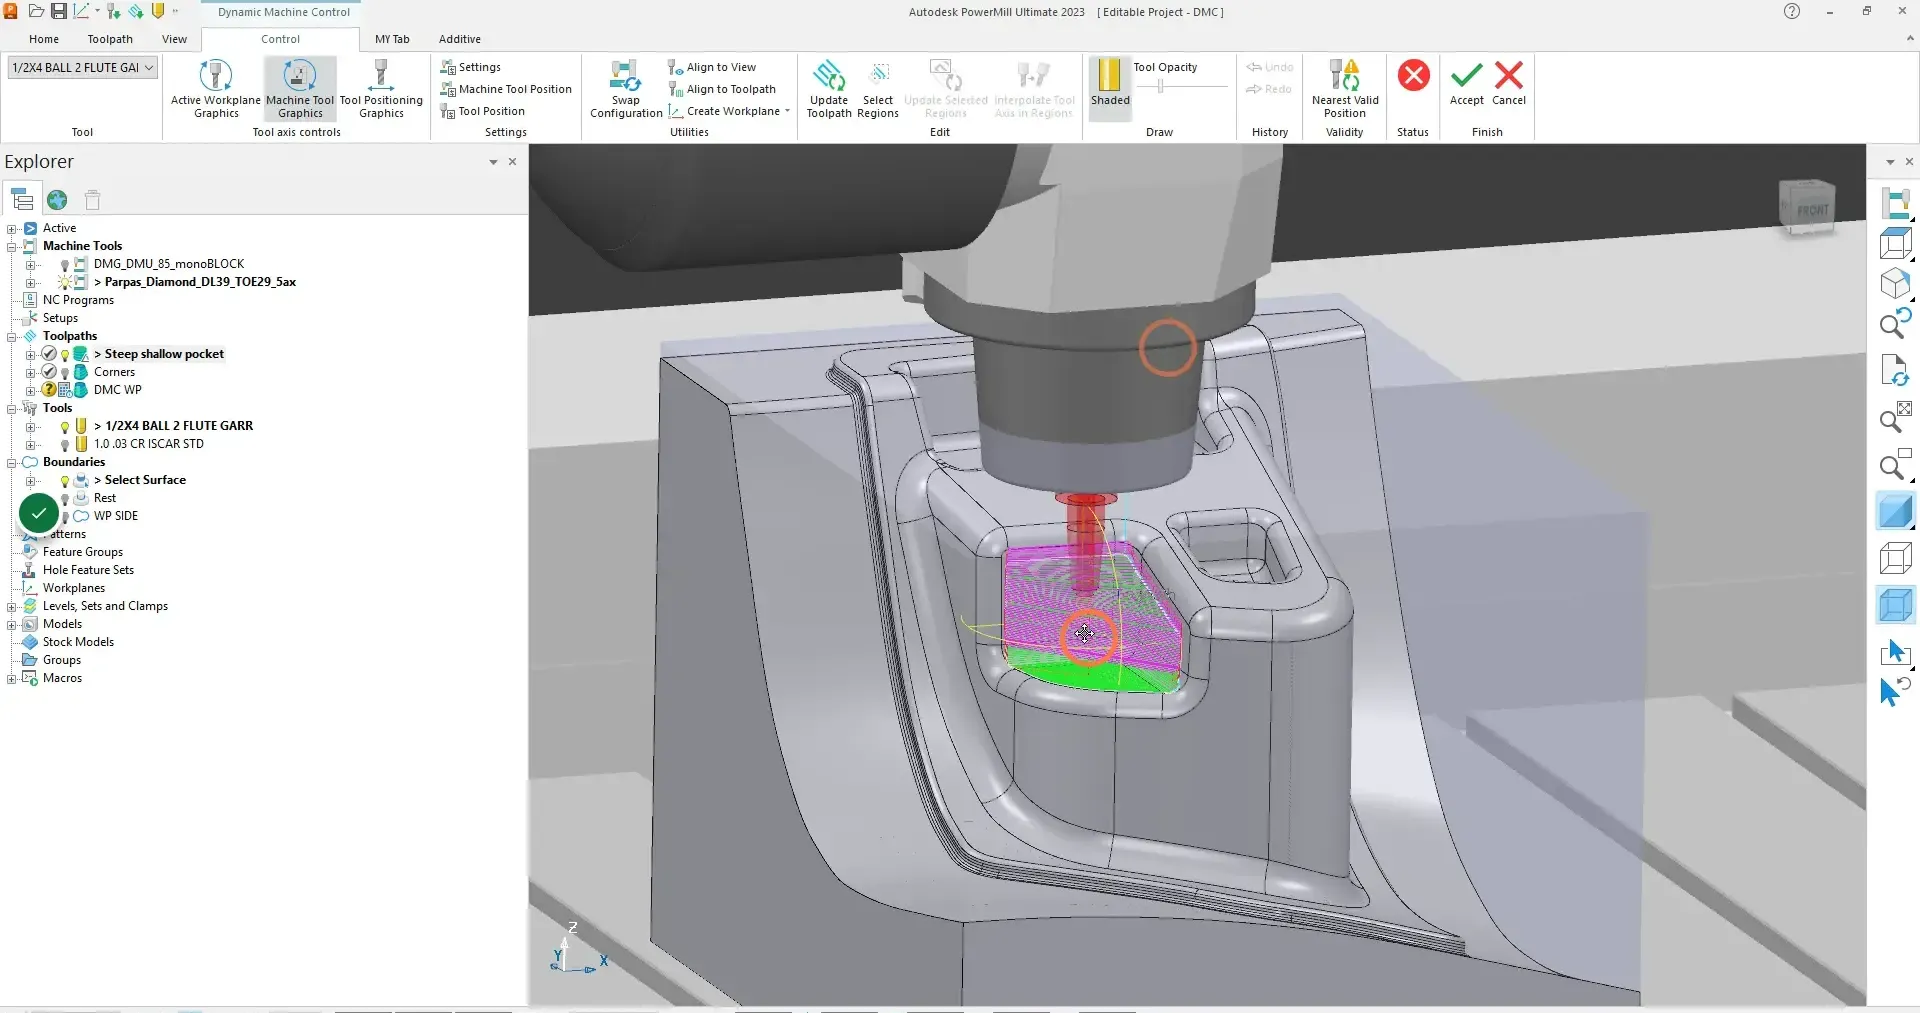Click Cancel to discard changes
This screenshot has height=1013, width=1920.
pos(1509,83)
